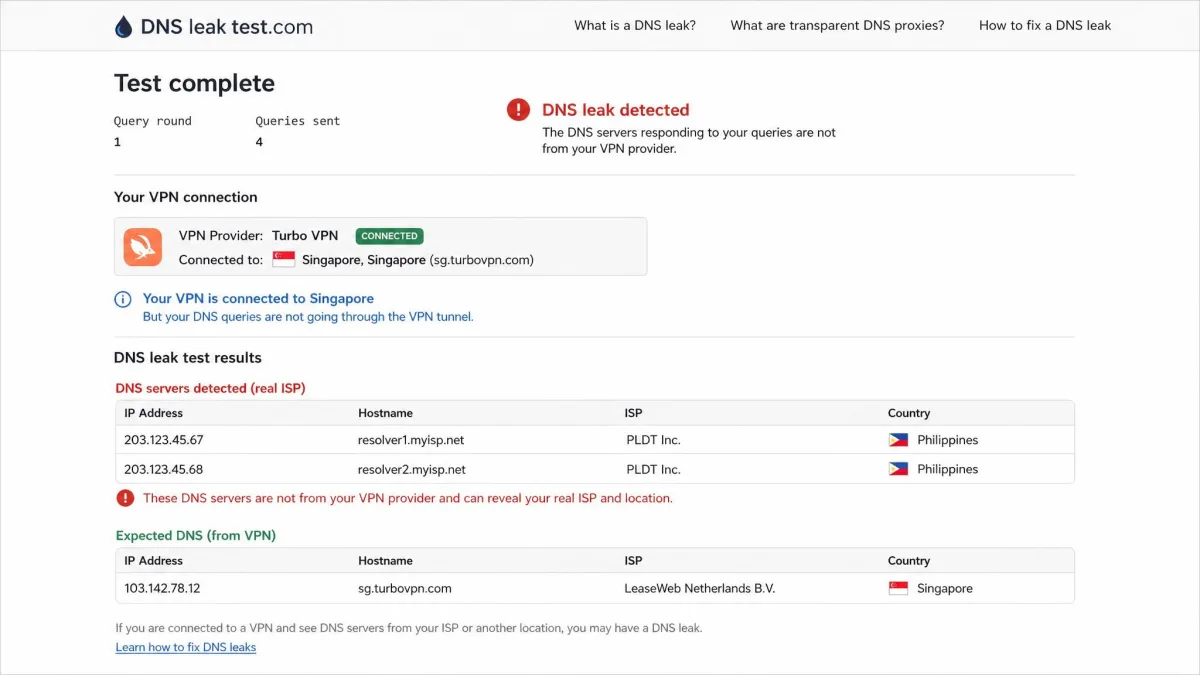The width and height of the screenshot is (1200, 675).
Task: Click ISP column header in detected servers table
Action: (x=633, y=413)
